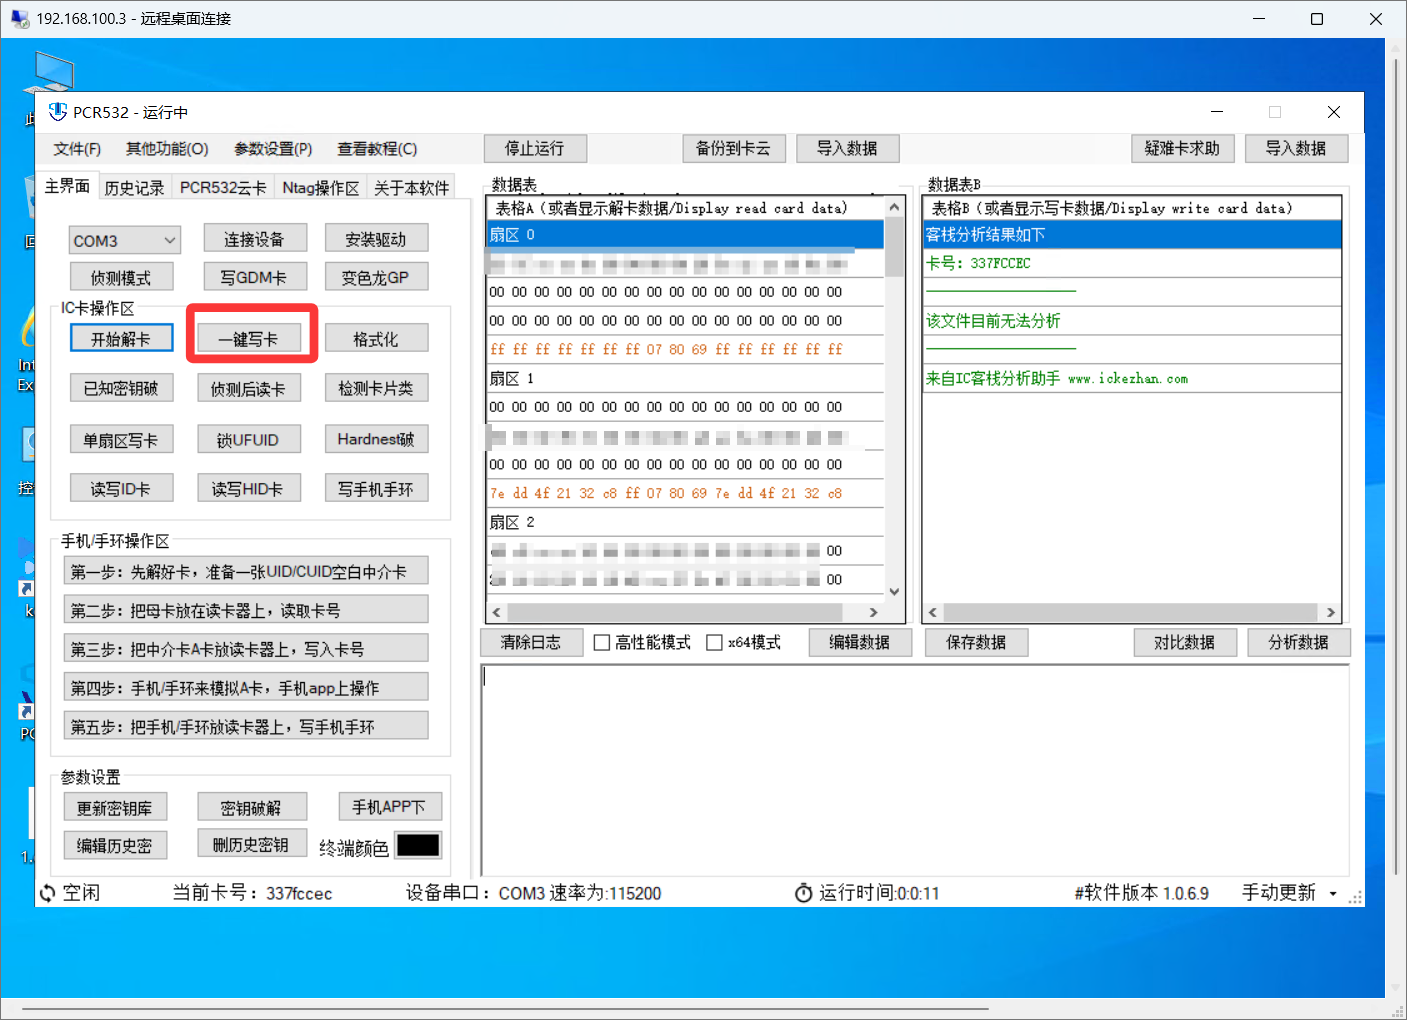The image size is (1407, 1020).
Task: Click 备份到卡云 to back up the card
Action: [x=734, y=149]
